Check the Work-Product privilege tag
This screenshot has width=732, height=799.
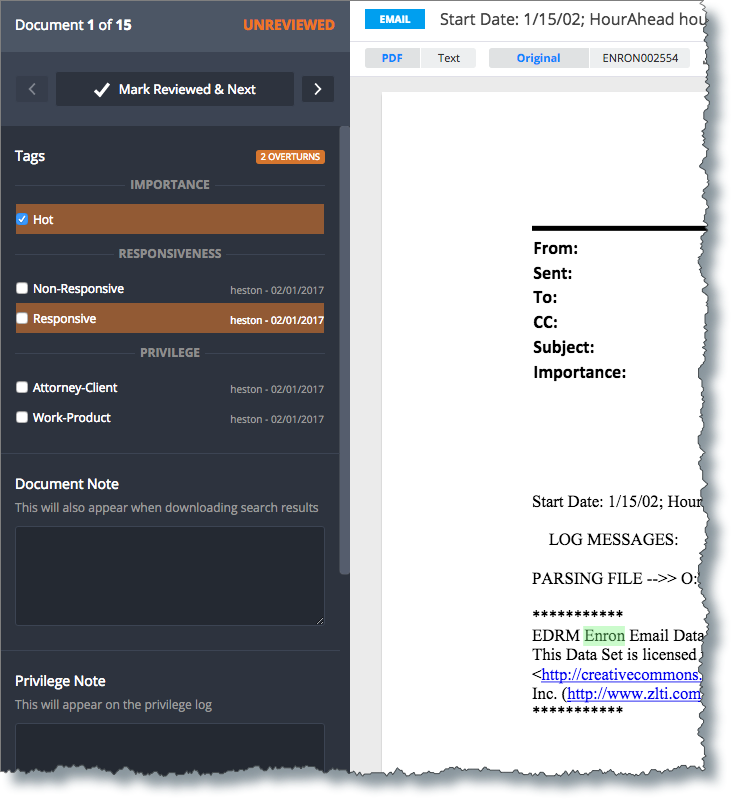pos(22,417)
